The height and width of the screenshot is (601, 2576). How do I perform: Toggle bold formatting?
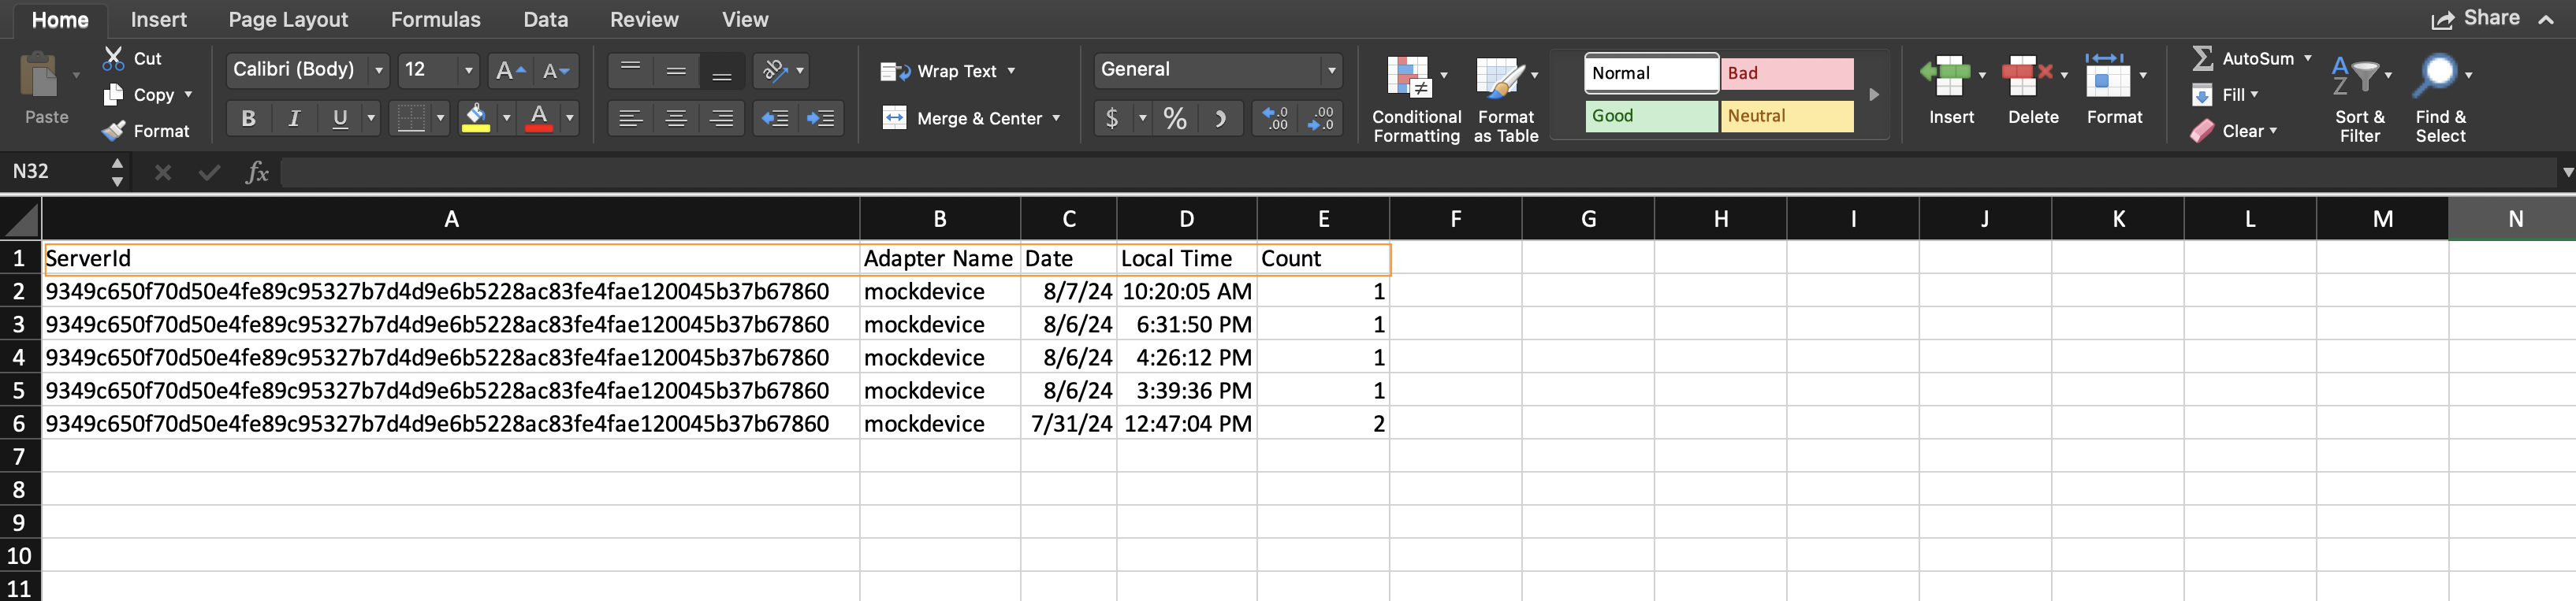pos(248,119)
